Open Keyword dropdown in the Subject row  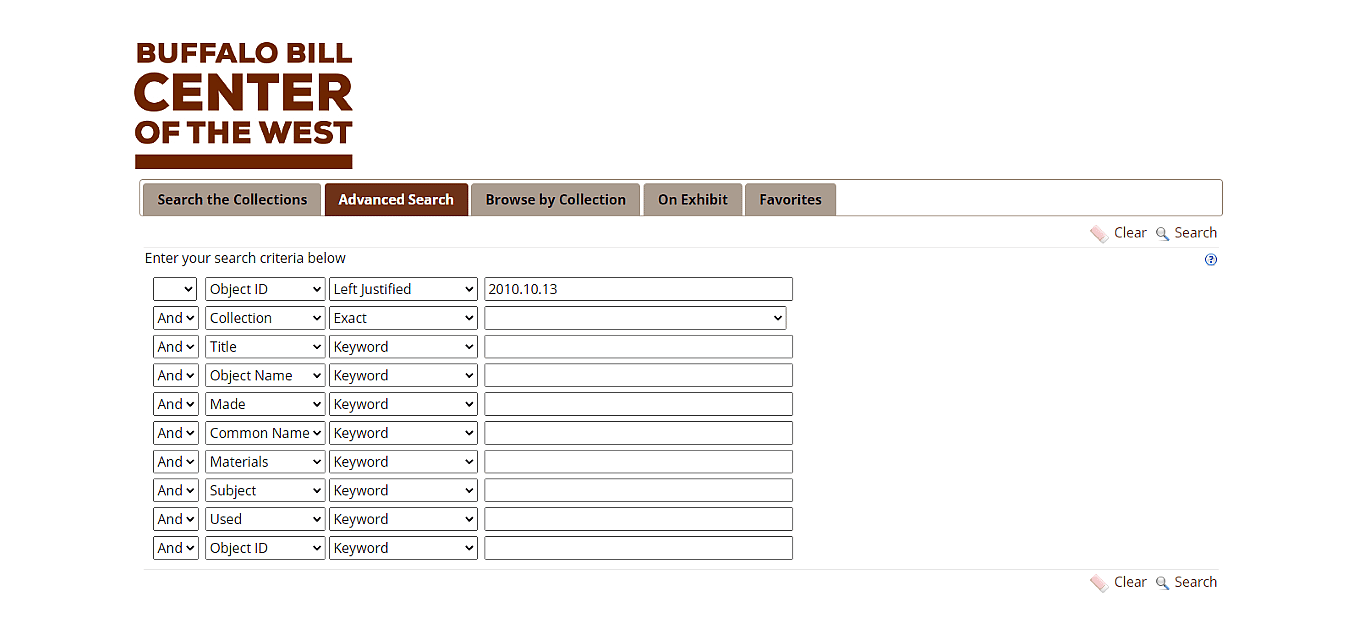point(403,491)
